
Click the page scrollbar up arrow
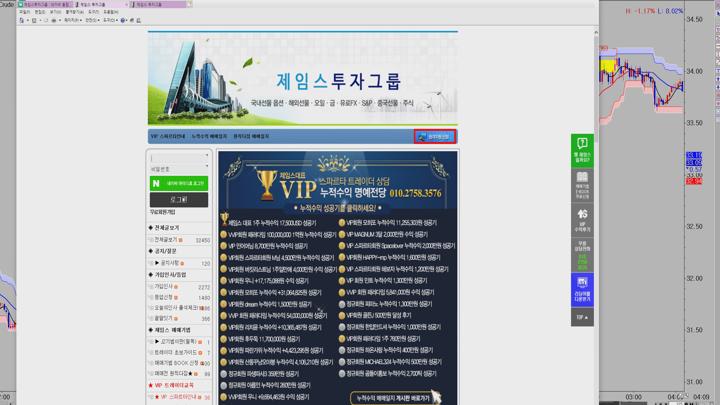(596, 33)
